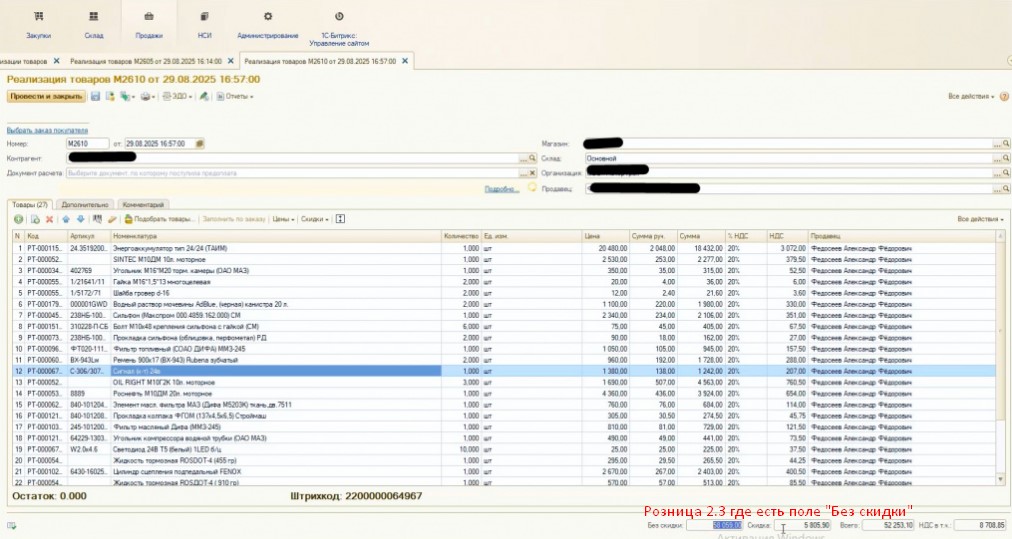Image resolution: width=1012 pixels, height=539 pixels.
Task: Expand the Отчеты dropdown menu
Action: 235,96
